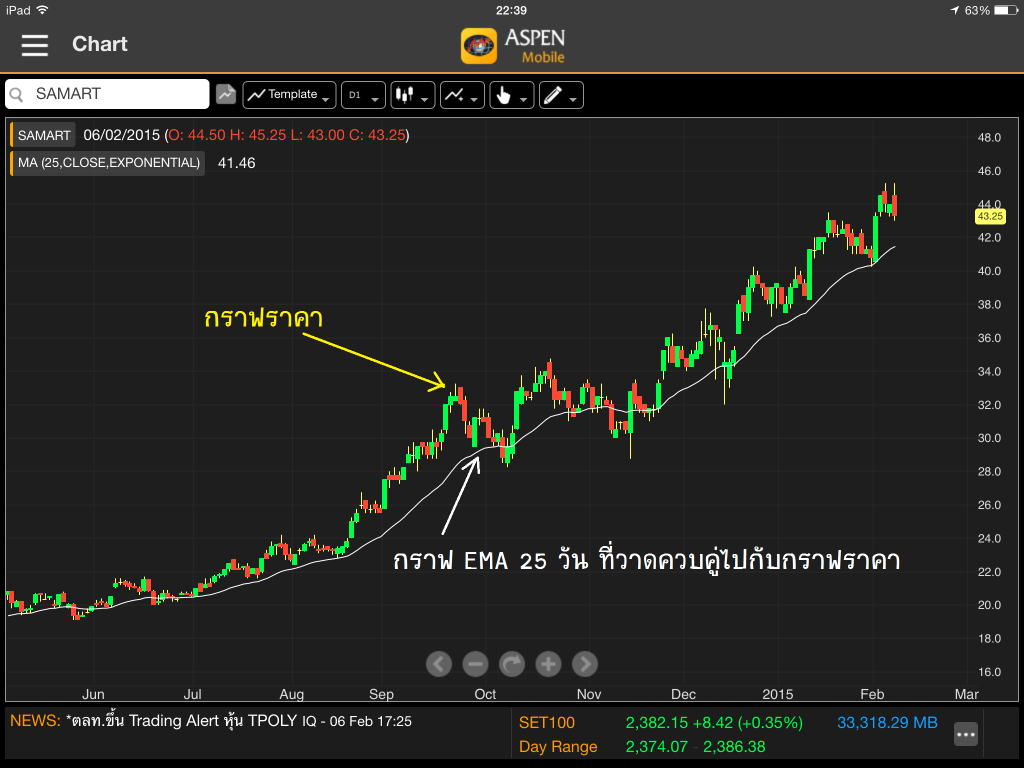Open the add indicator dropdown
1024x768 pixels.
pyautogui.click(x=462, y=95)
